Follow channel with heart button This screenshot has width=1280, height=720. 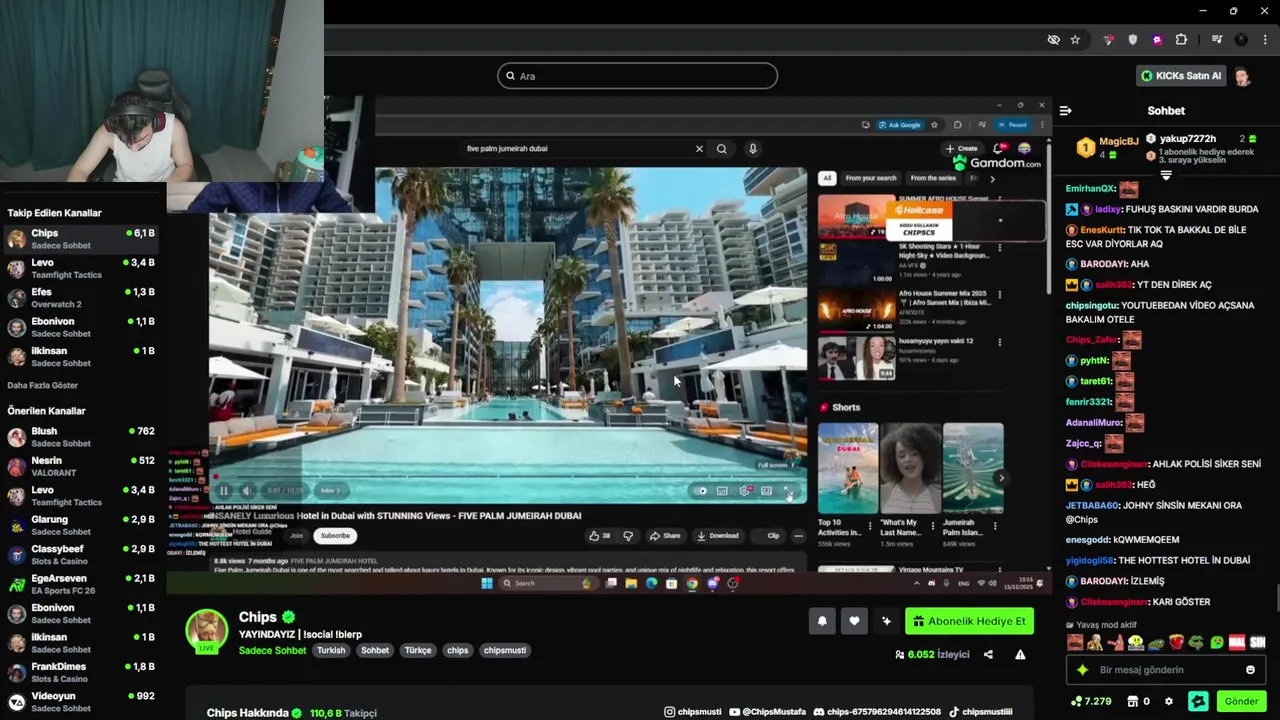point(854,621)
